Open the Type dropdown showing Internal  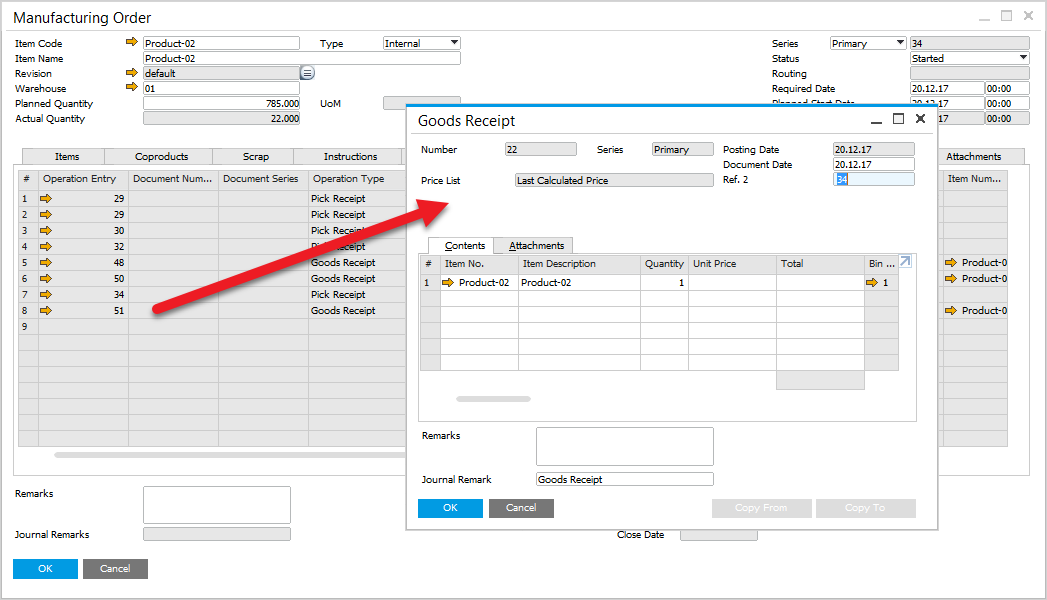[x=454, y=43]
